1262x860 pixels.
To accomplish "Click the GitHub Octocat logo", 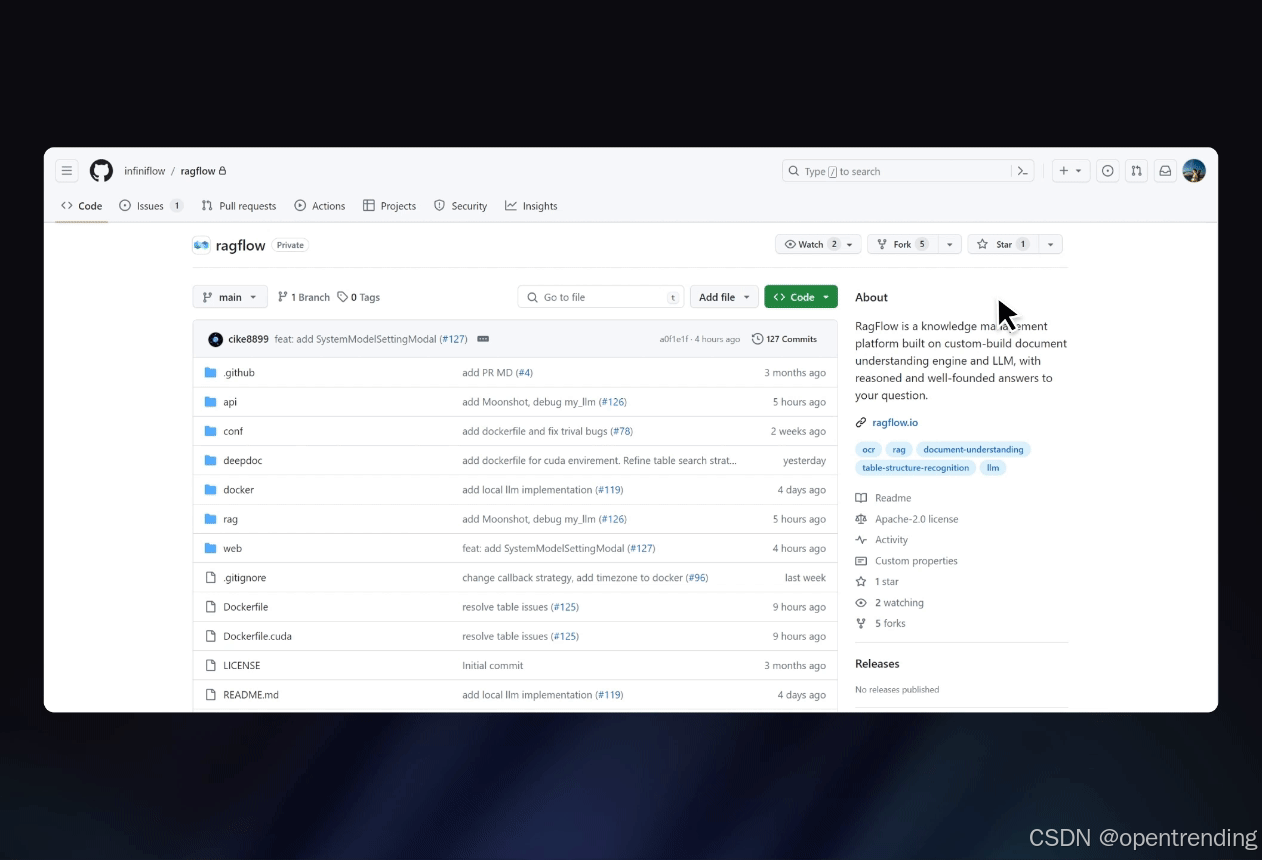I will pyautogui.click(x=101, y=171).
